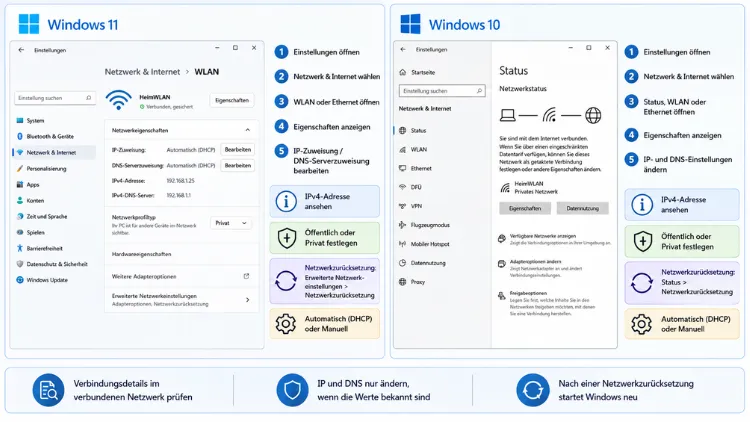Image resolution: width=750 pixels, height=422 pixels.
Task: Click the Status globe icon in Windows 10 sidebar
Action: [402, 130]
